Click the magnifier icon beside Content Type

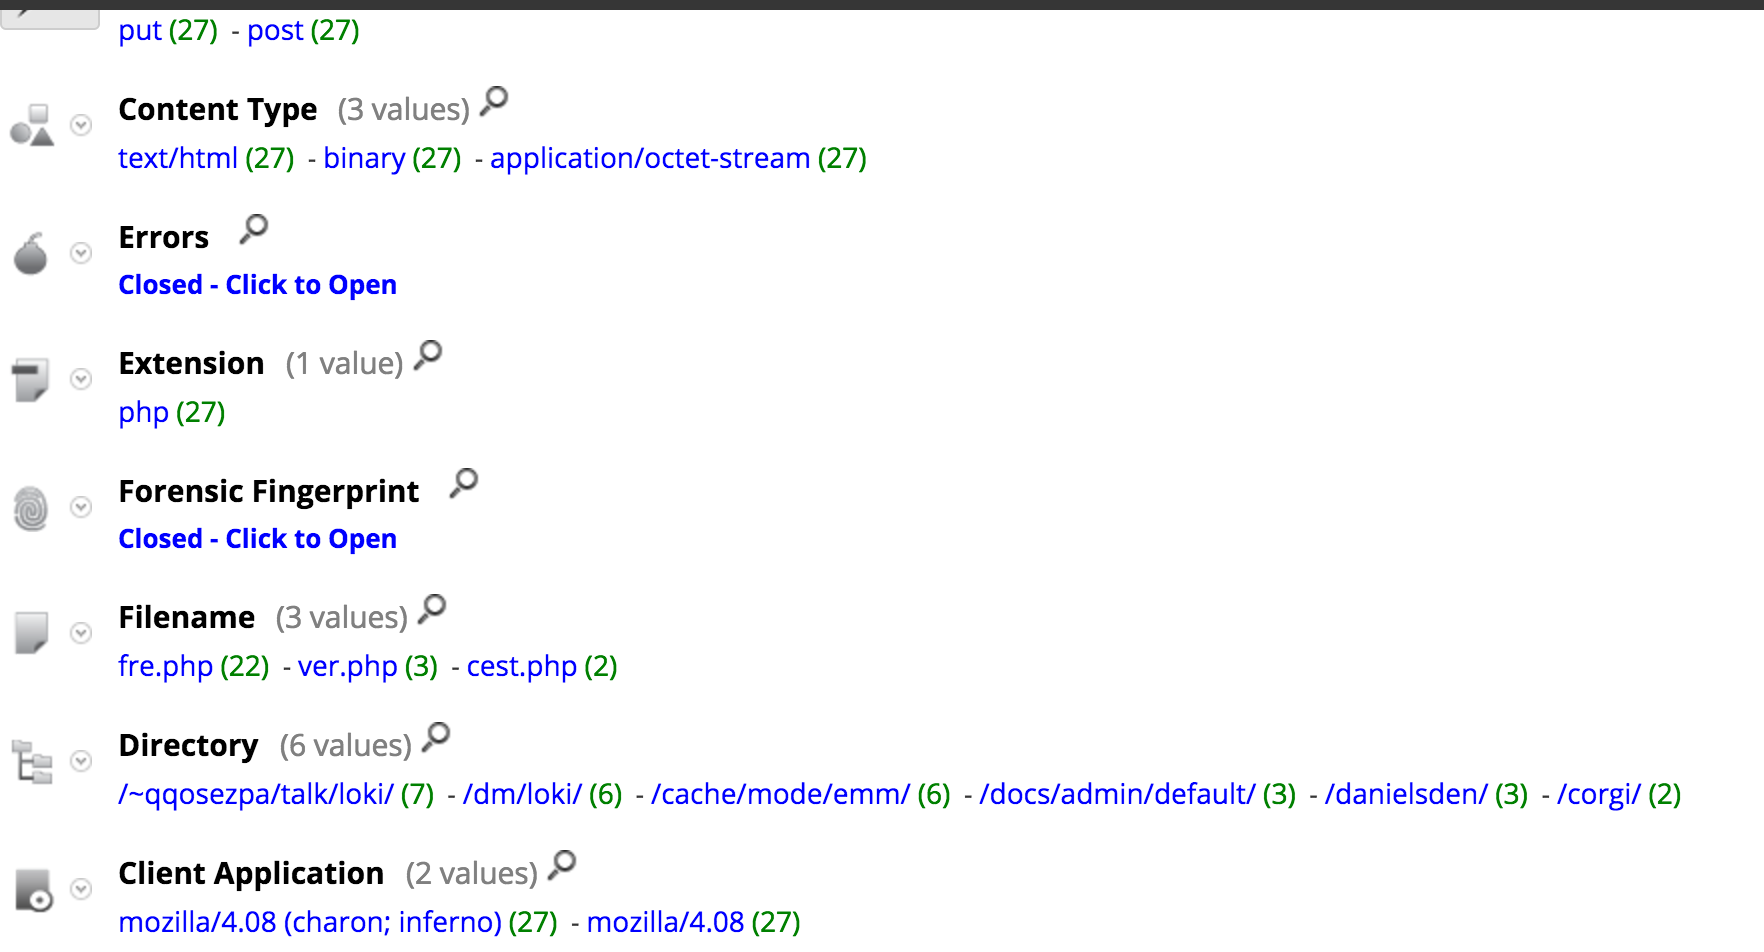[494, 101]
